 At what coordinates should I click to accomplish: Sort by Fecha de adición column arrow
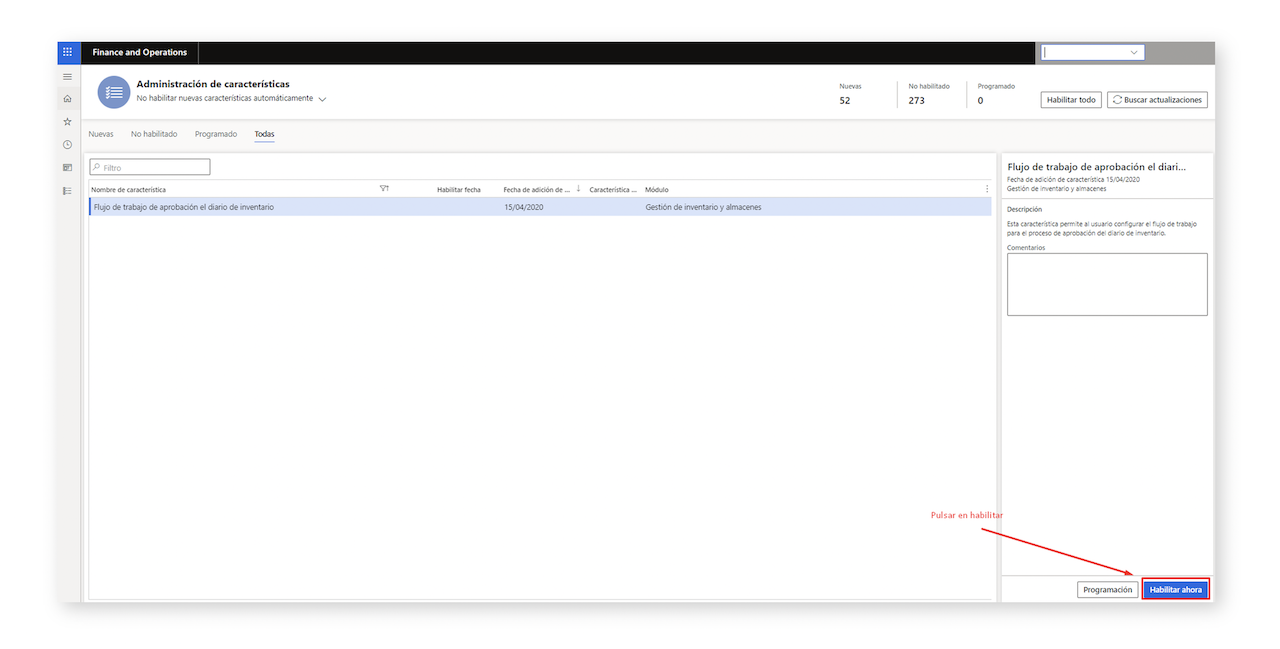tap(578, 188)
